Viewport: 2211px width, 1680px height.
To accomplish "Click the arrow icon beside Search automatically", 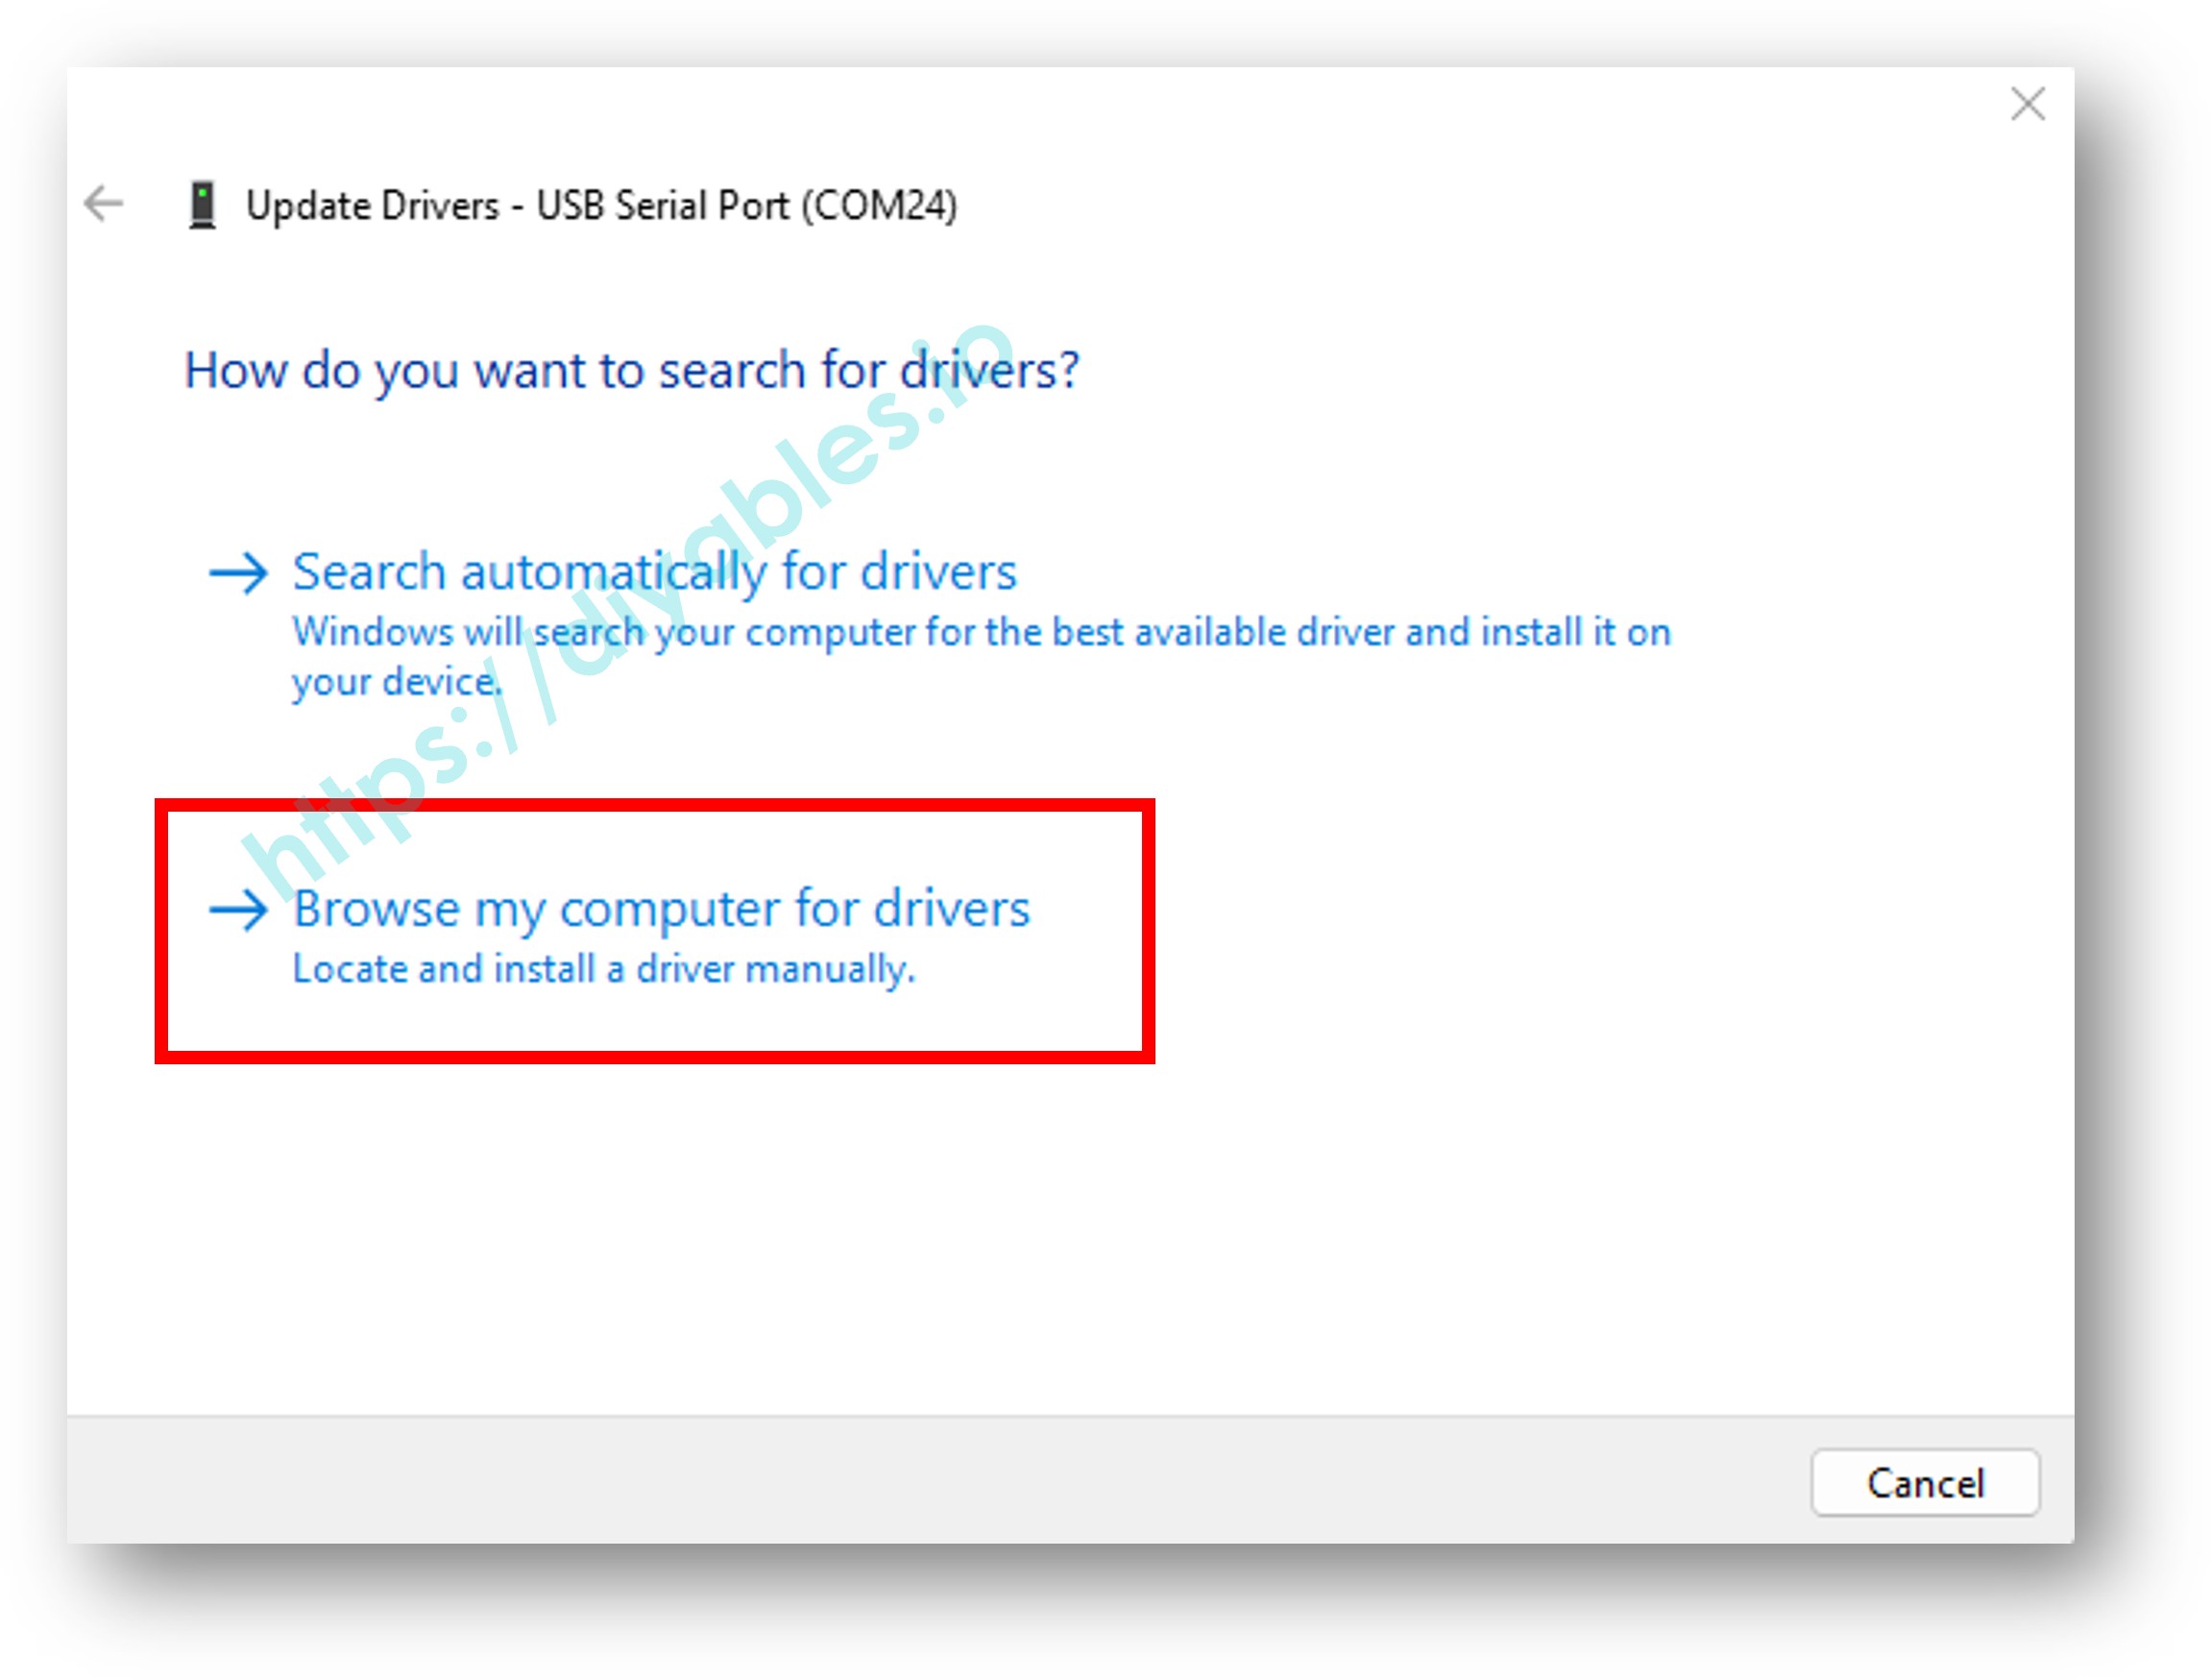I will [238, 573].
